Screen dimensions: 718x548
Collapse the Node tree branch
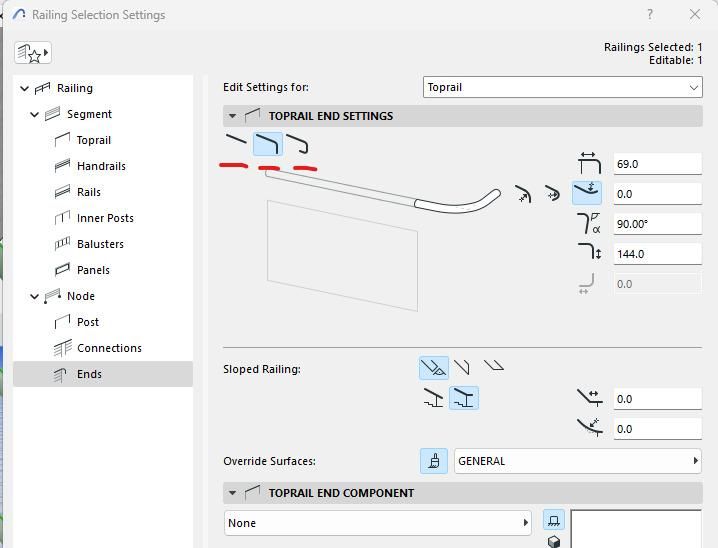(x=35, y=297)
